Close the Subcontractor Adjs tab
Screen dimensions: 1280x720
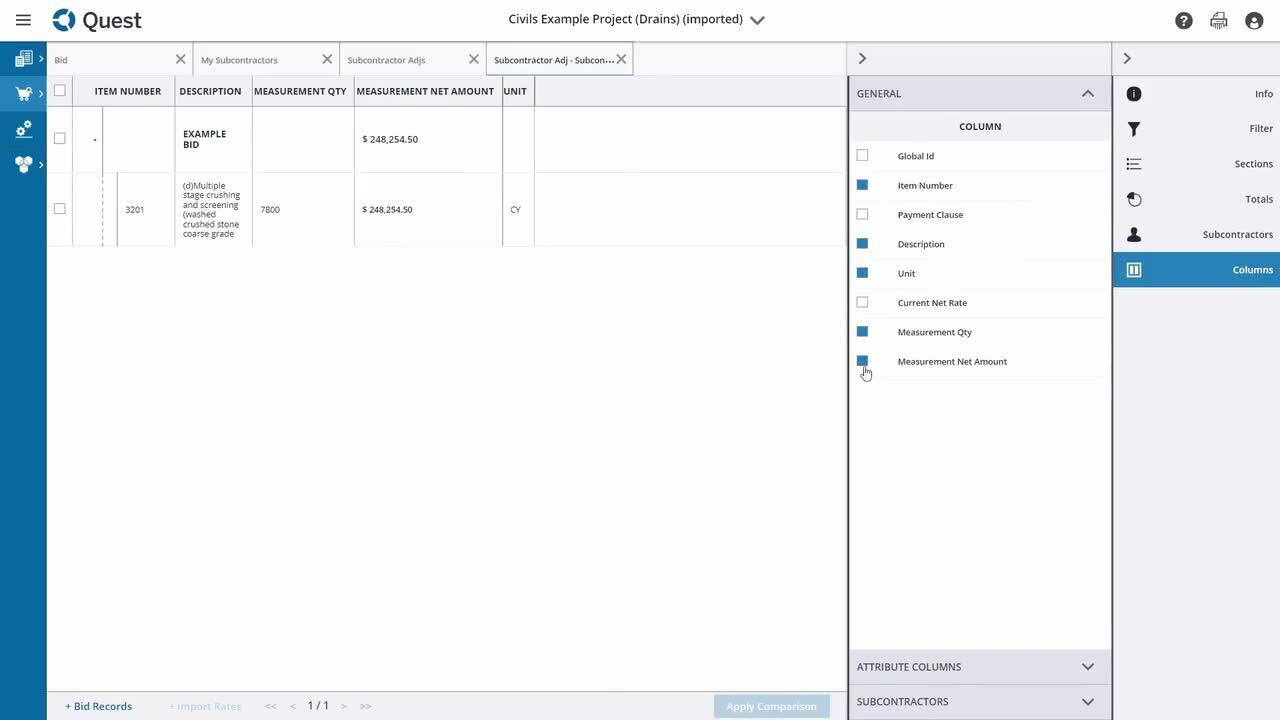pos(474,59)
